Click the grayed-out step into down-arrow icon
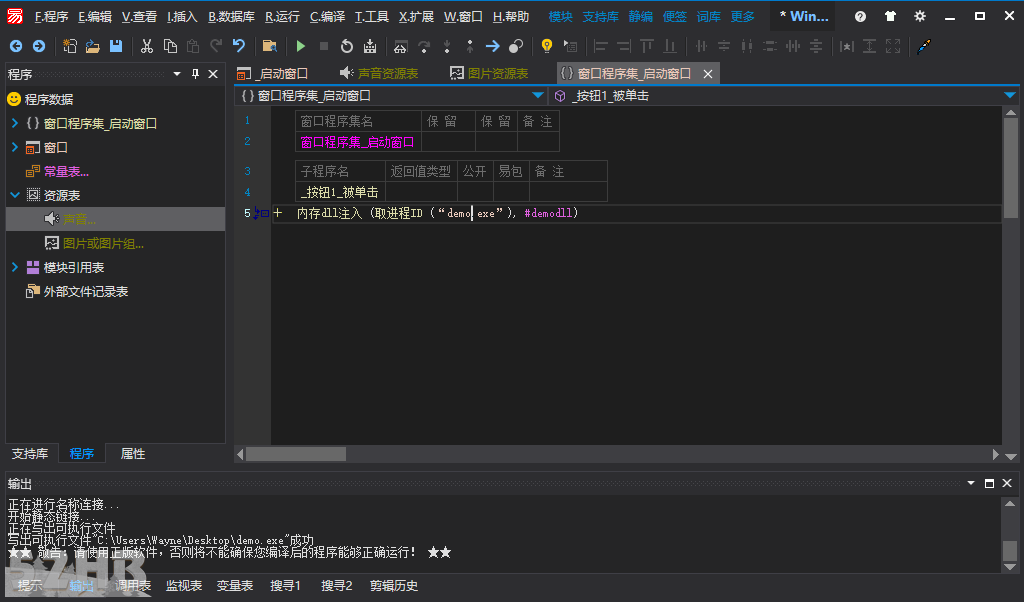This screenshot has width=1024, height=602. click(447, 46)
